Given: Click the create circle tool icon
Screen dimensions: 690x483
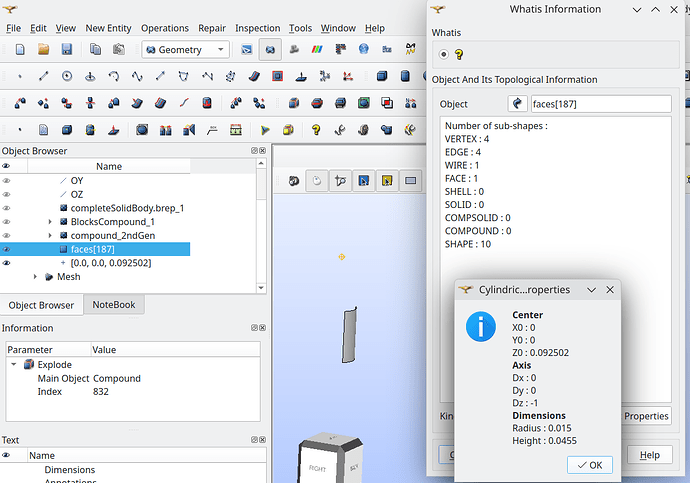Looking at the screenshot, I should point(67,76).
